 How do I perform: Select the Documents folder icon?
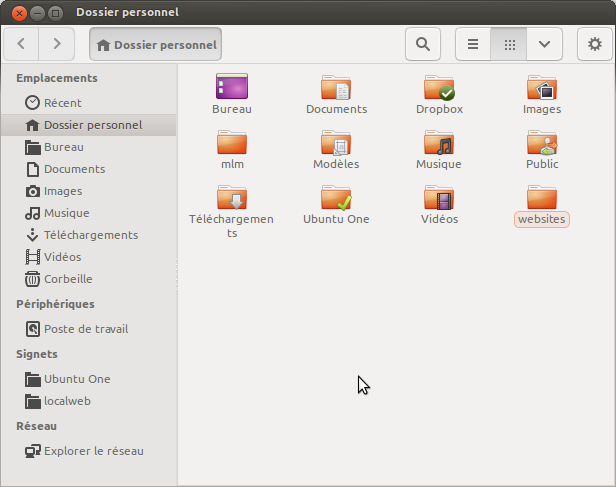(x=336, y=87)
